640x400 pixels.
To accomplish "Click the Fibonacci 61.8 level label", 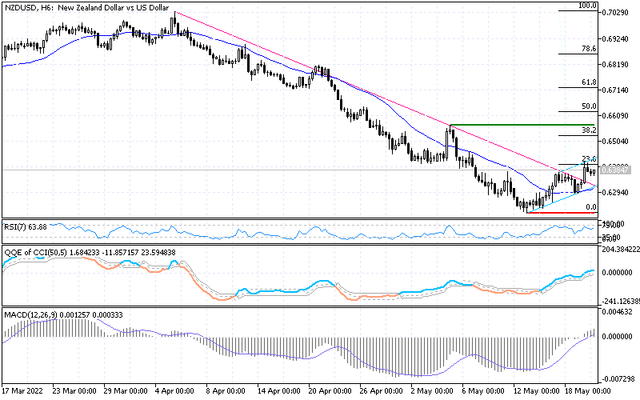I will 589,82.
